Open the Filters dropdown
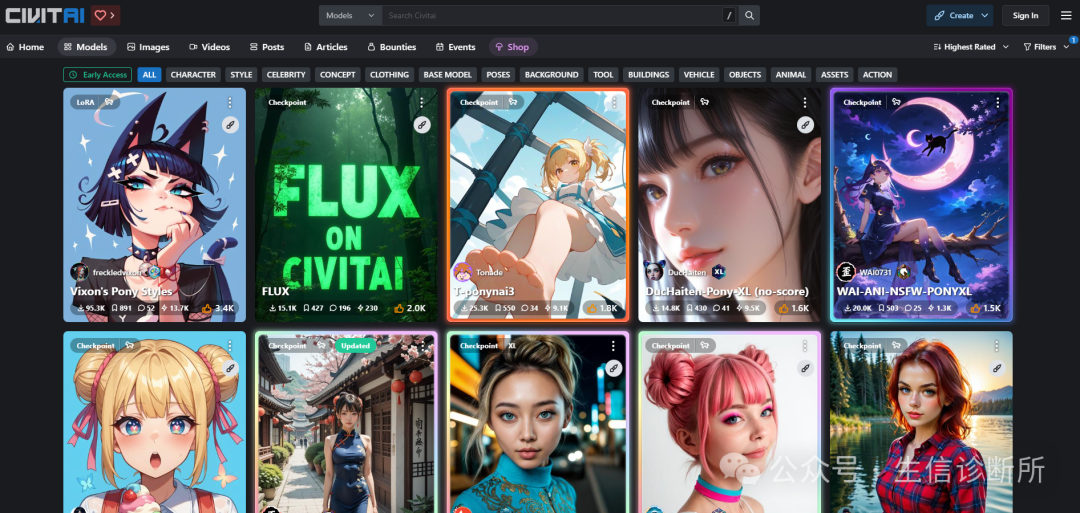Viewport: 1080px width, 513px height. click(x=1047, y=47)
